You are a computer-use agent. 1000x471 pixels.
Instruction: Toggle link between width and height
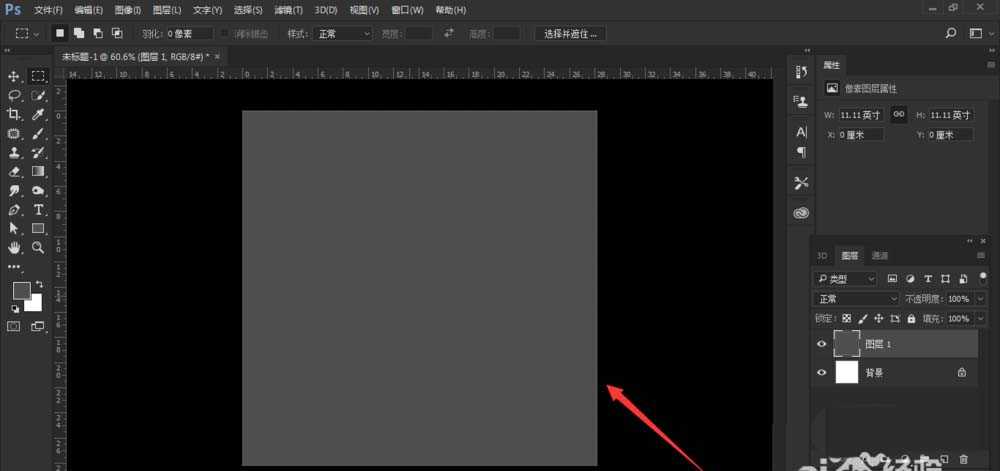(x=899, y=115)
